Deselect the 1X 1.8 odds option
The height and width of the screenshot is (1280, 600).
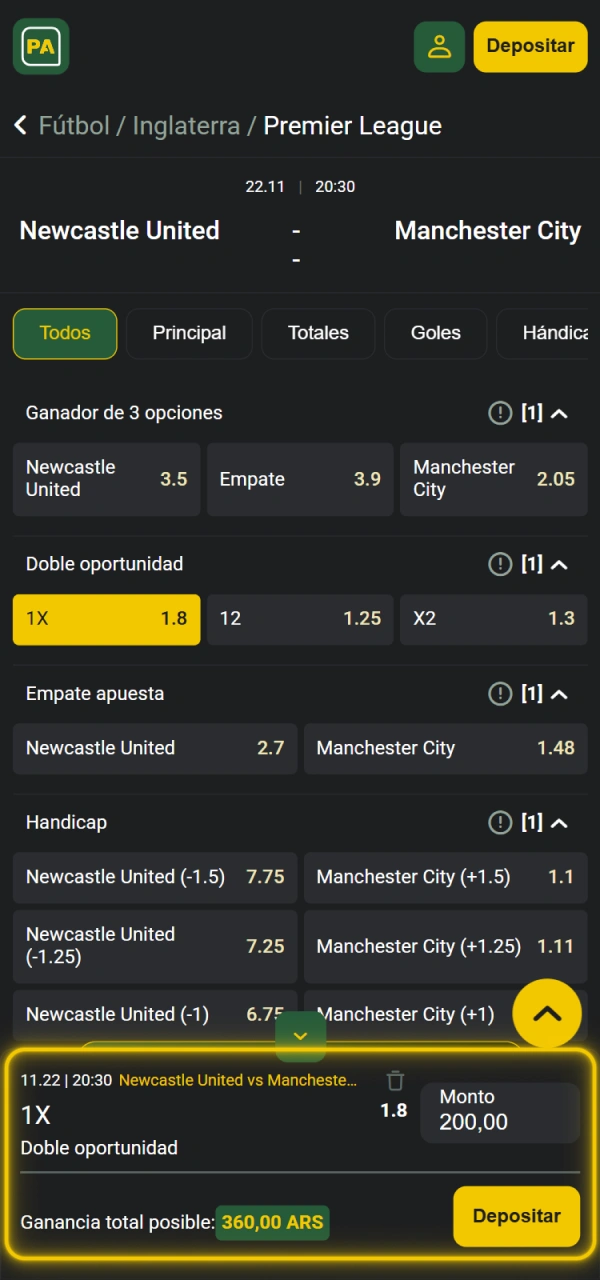pos(106,619)
